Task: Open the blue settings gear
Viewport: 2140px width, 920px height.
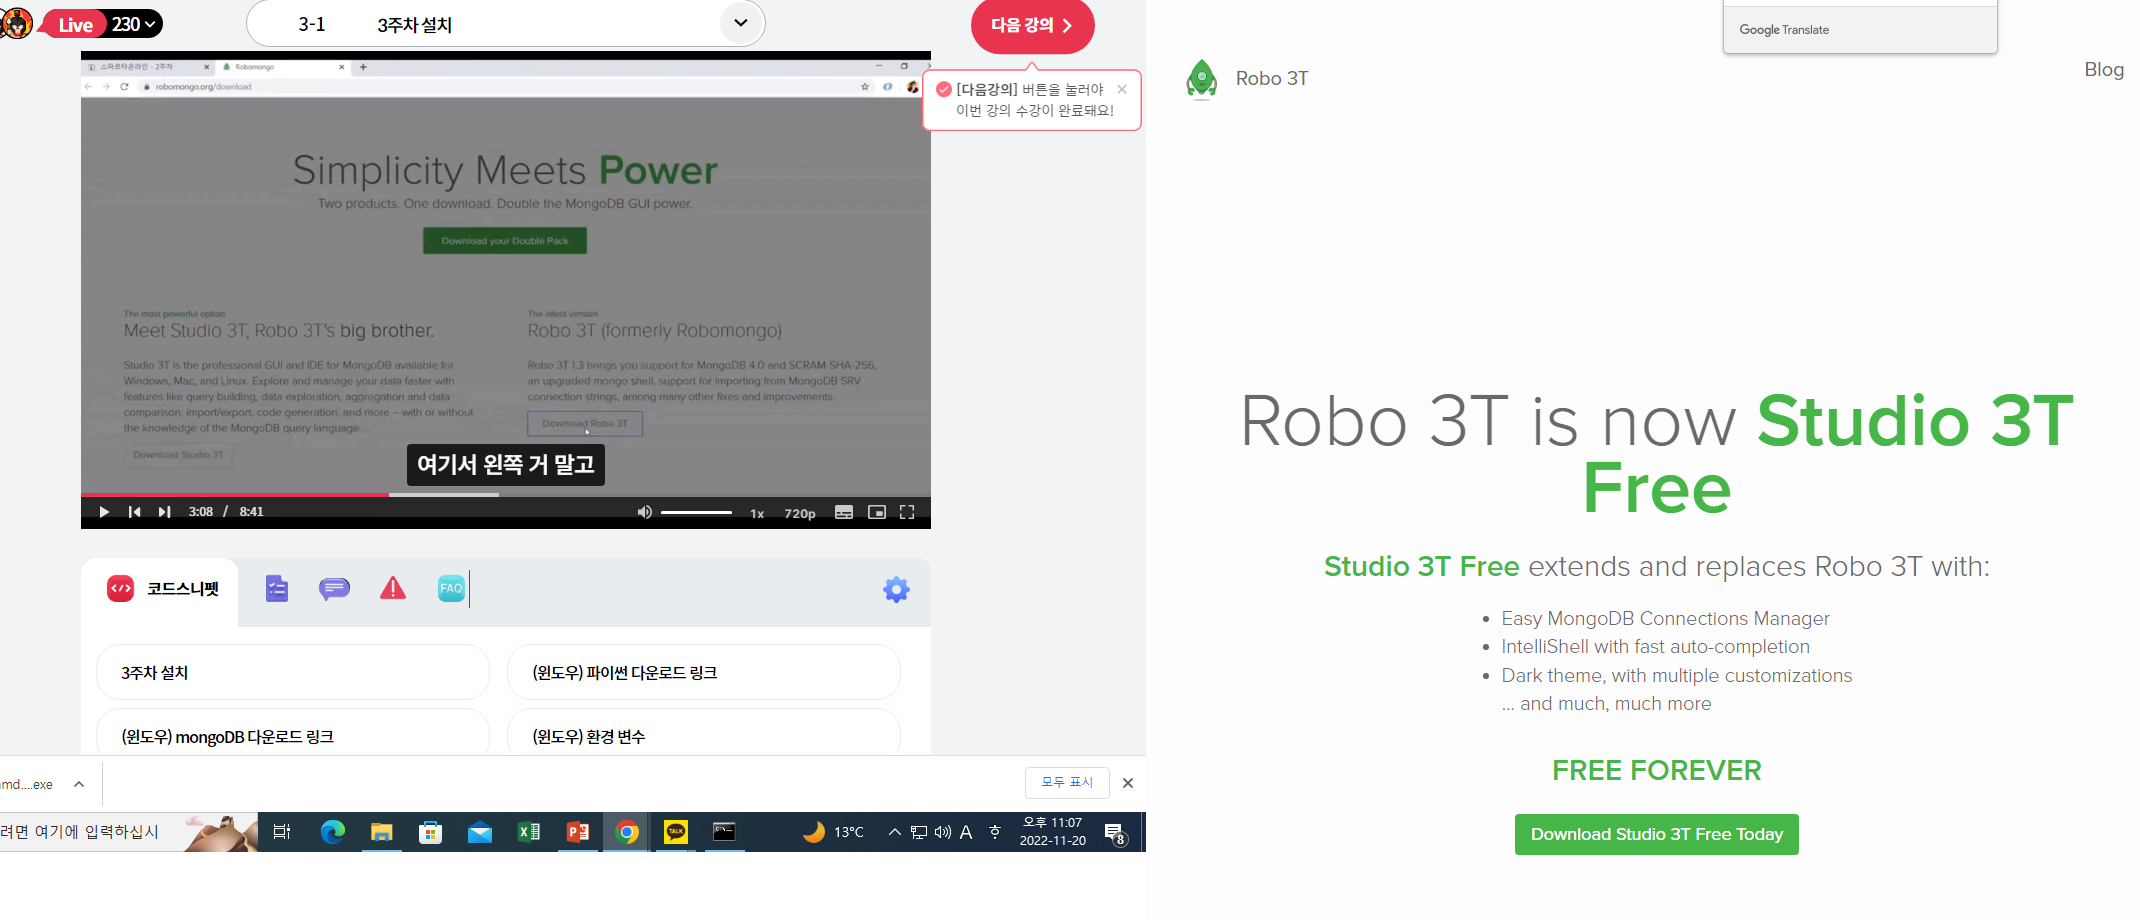Action: [x=896, y=589]
